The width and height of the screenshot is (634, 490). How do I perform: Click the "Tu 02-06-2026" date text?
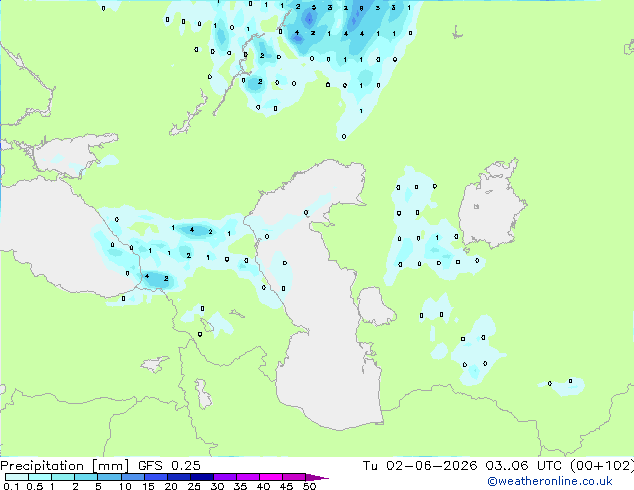coord(420,466)
